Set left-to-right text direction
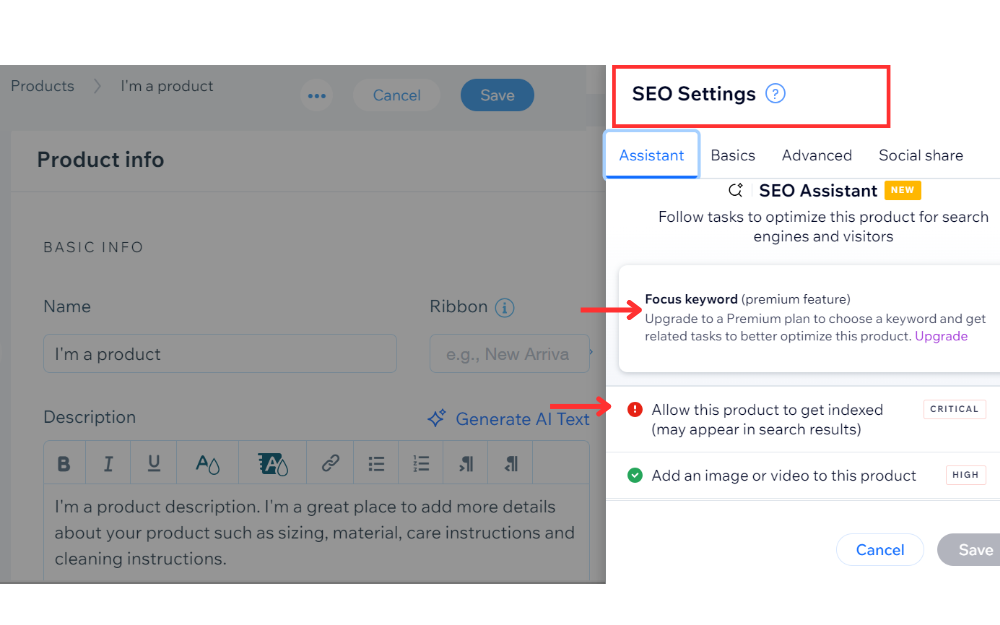This screenshot has height=625, width=1000. (x=466, y=463)
